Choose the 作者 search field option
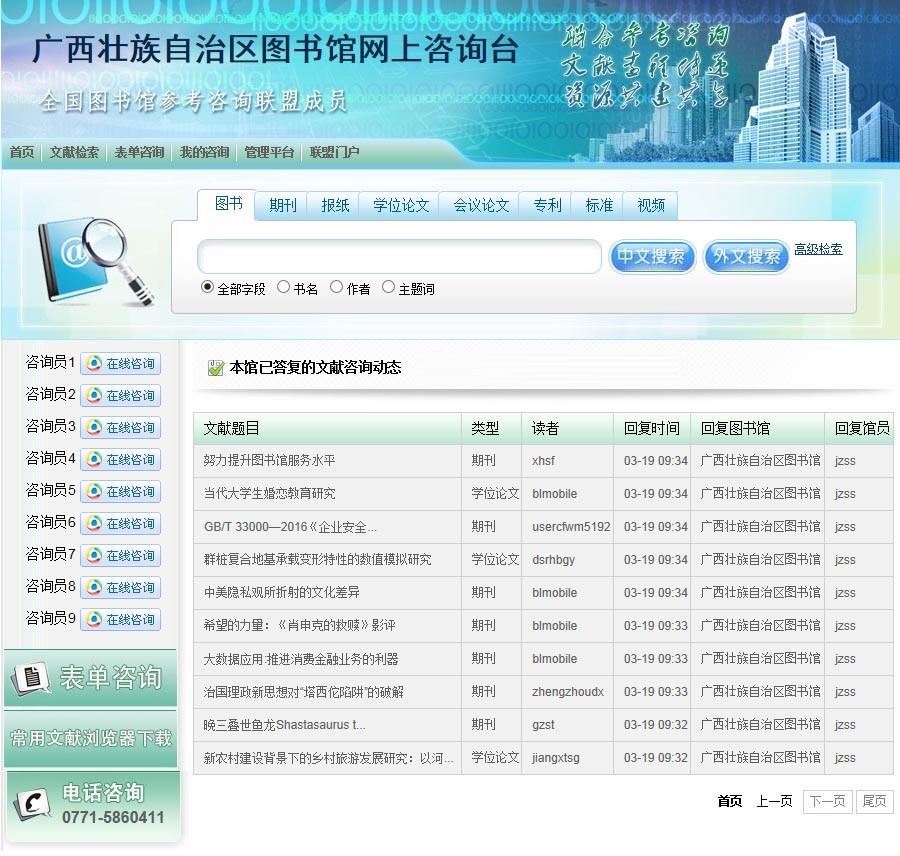 pos(336,287)
